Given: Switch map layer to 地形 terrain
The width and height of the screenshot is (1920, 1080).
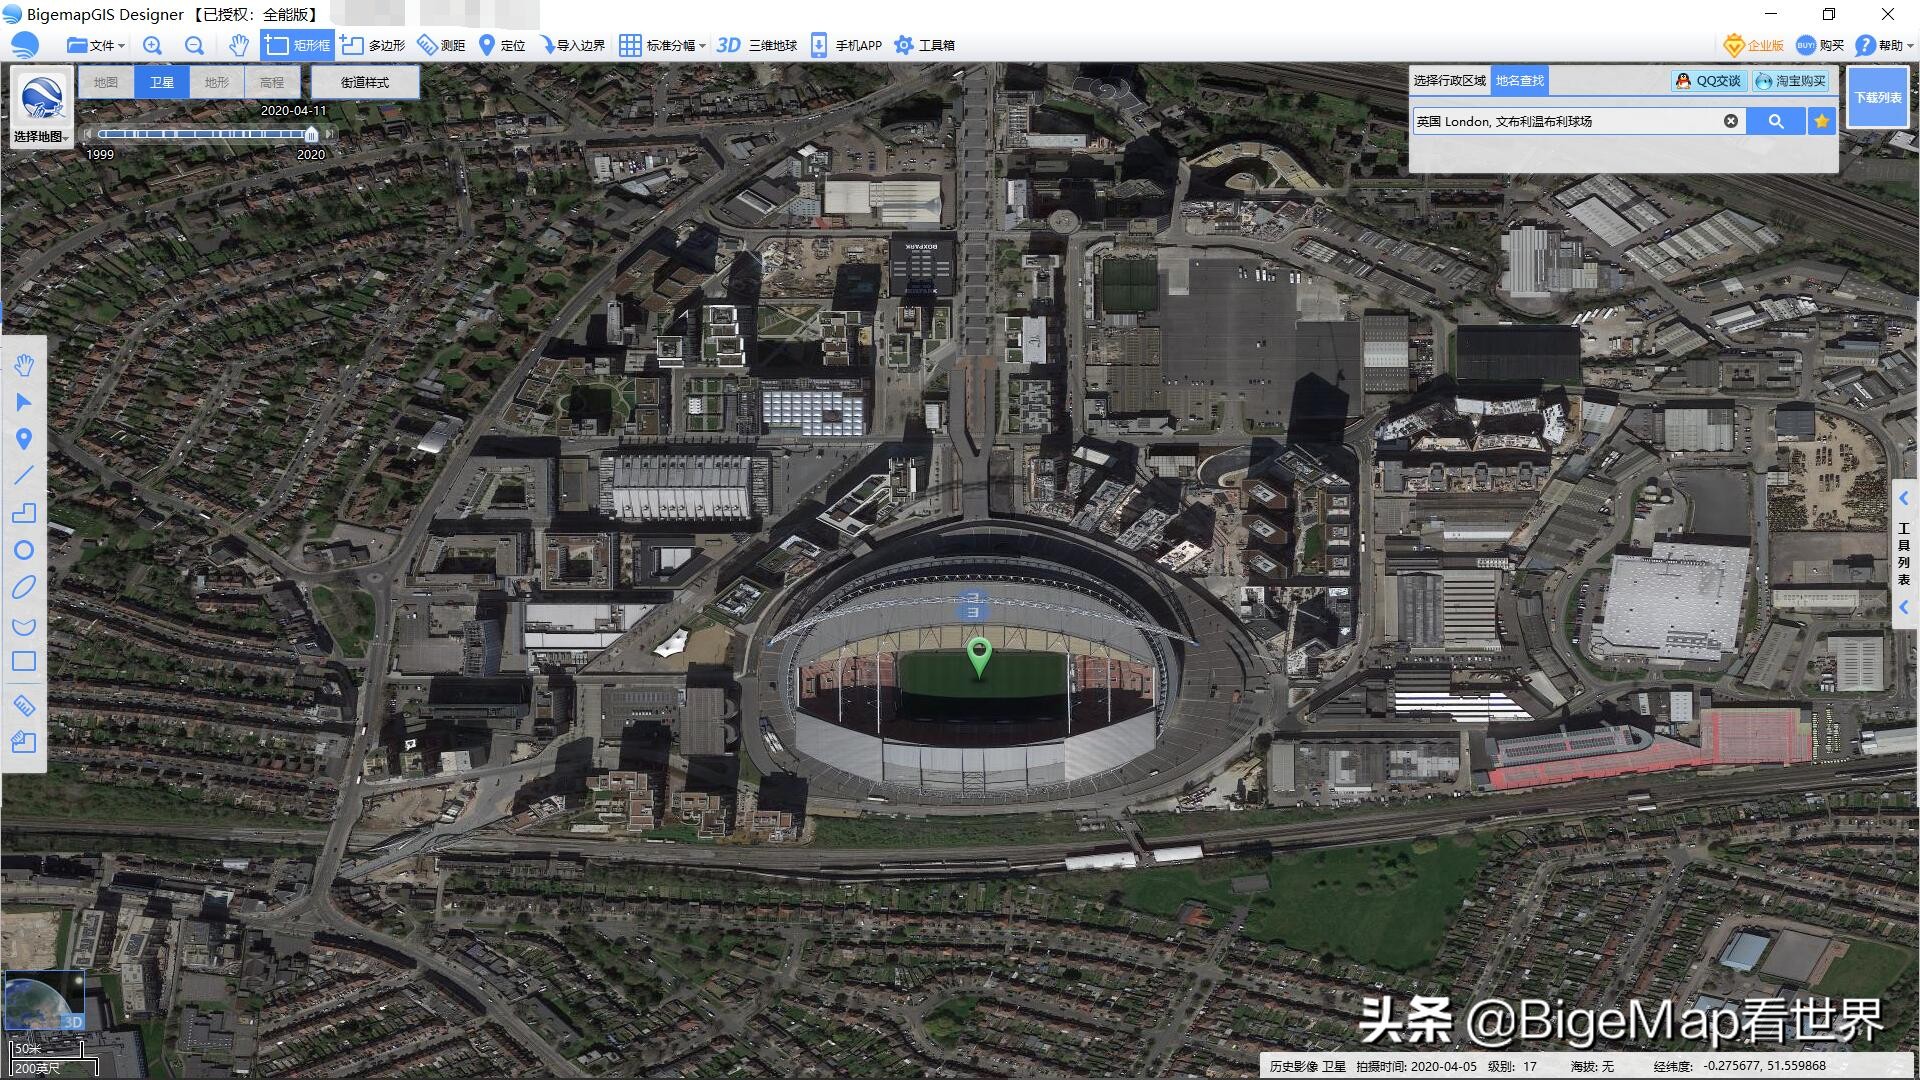Looking at the screenshot, I should [217, 82].
